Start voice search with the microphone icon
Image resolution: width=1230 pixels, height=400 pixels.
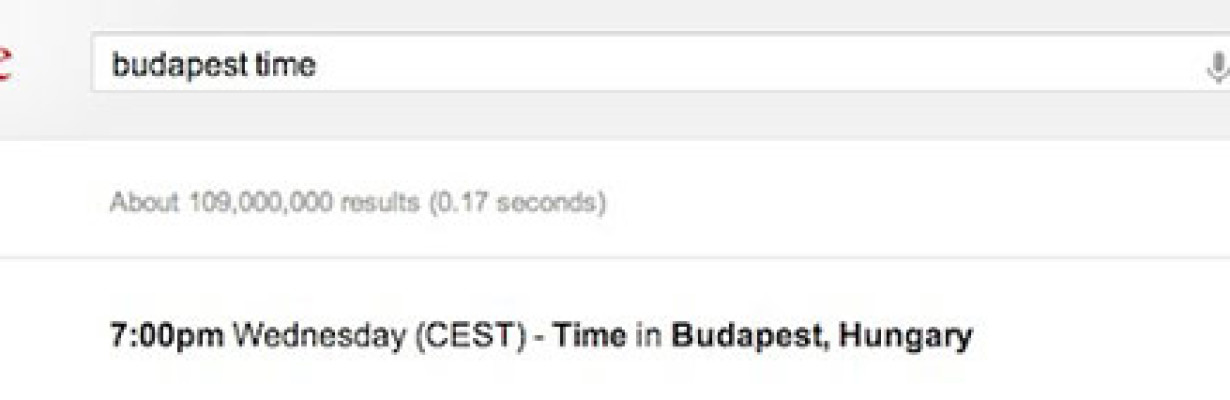pyautogui.click(x=1216, y=67)
